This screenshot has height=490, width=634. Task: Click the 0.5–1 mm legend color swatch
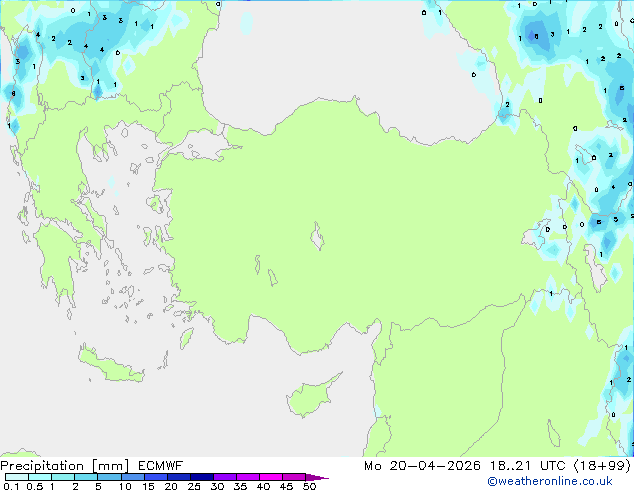(x=40, y=477)
